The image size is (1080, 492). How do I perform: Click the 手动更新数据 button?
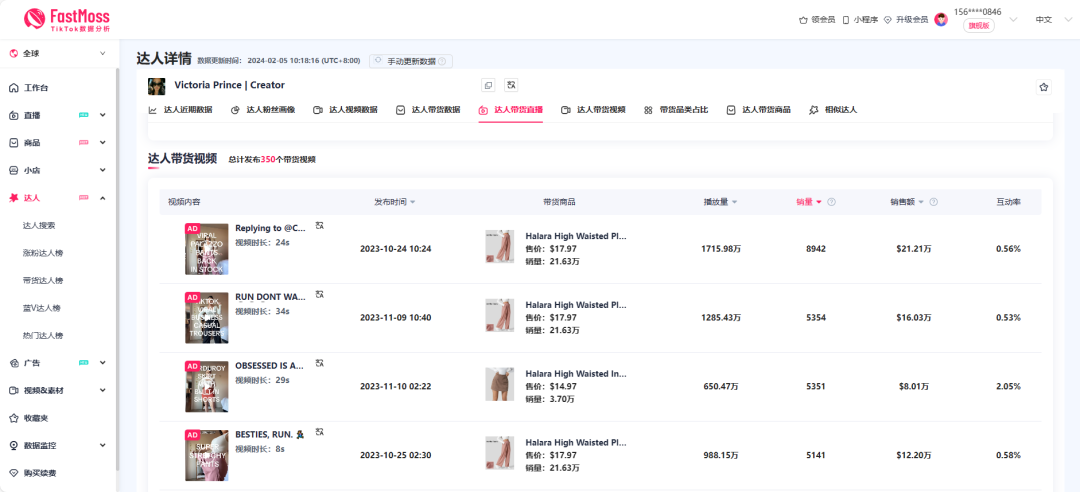[x=410, y=61]
